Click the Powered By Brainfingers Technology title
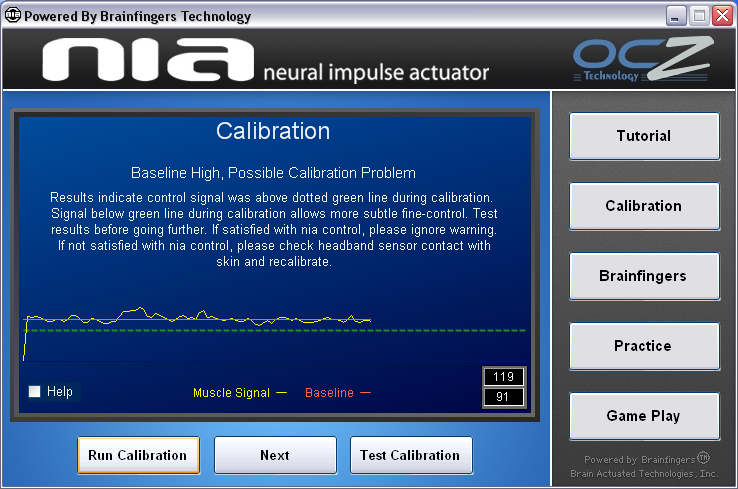 pyautogui.click(x=137, y=16)
